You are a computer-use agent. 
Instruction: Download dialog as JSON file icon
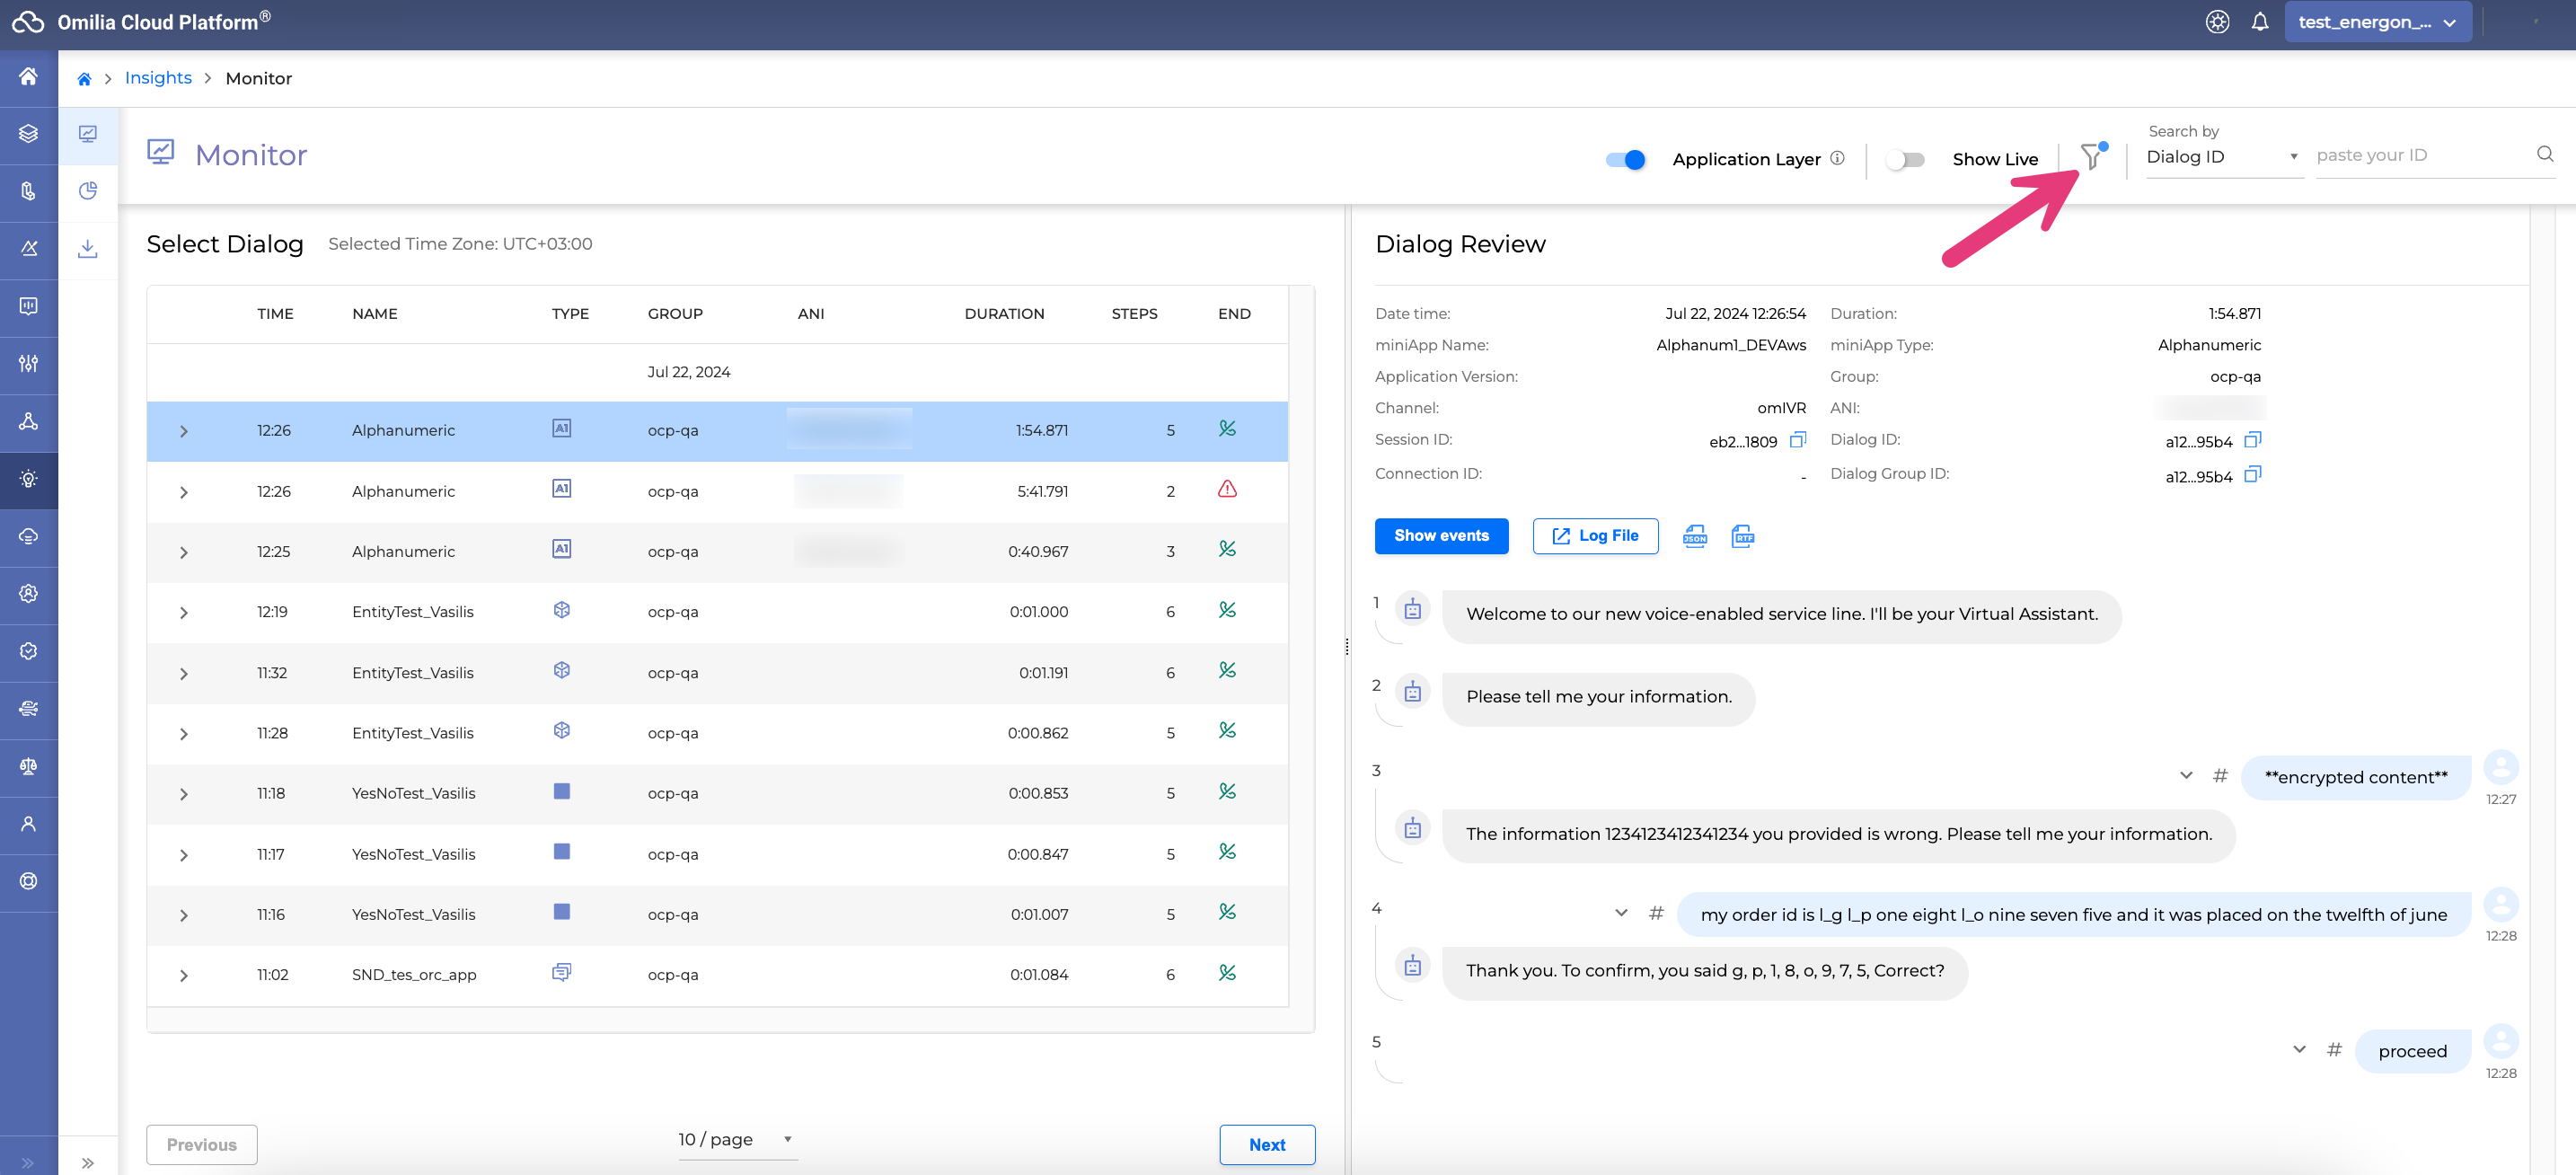tap(1694, 536)
